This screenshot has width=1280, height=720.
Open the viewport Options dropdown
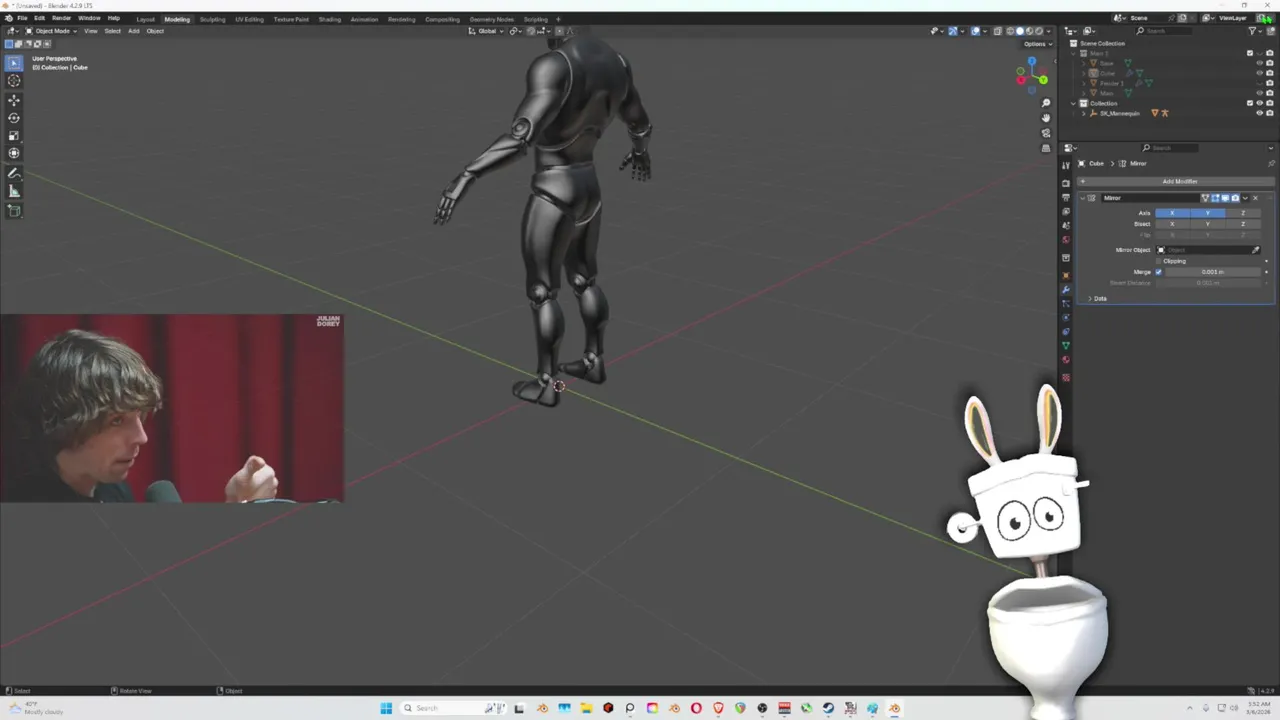click(1036, 44)
